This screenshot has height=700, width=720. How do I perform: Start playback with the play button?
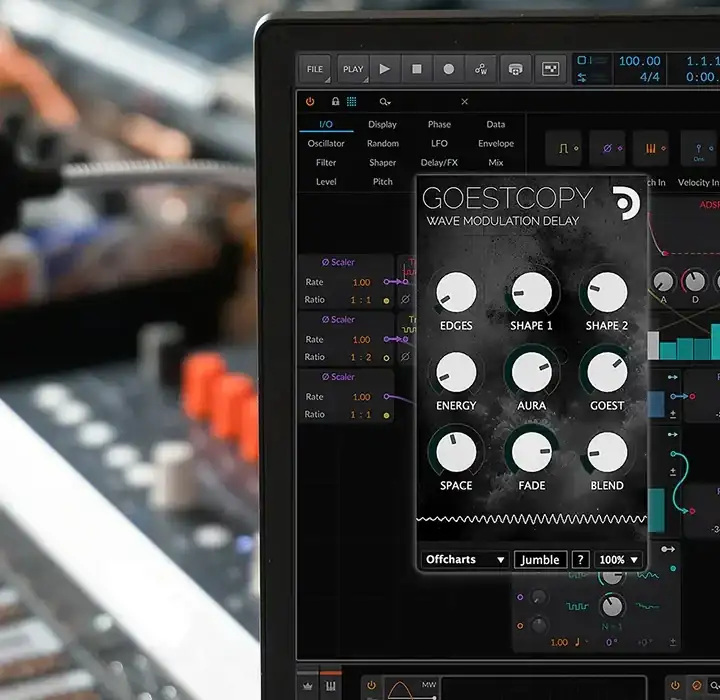pos(385,69)
